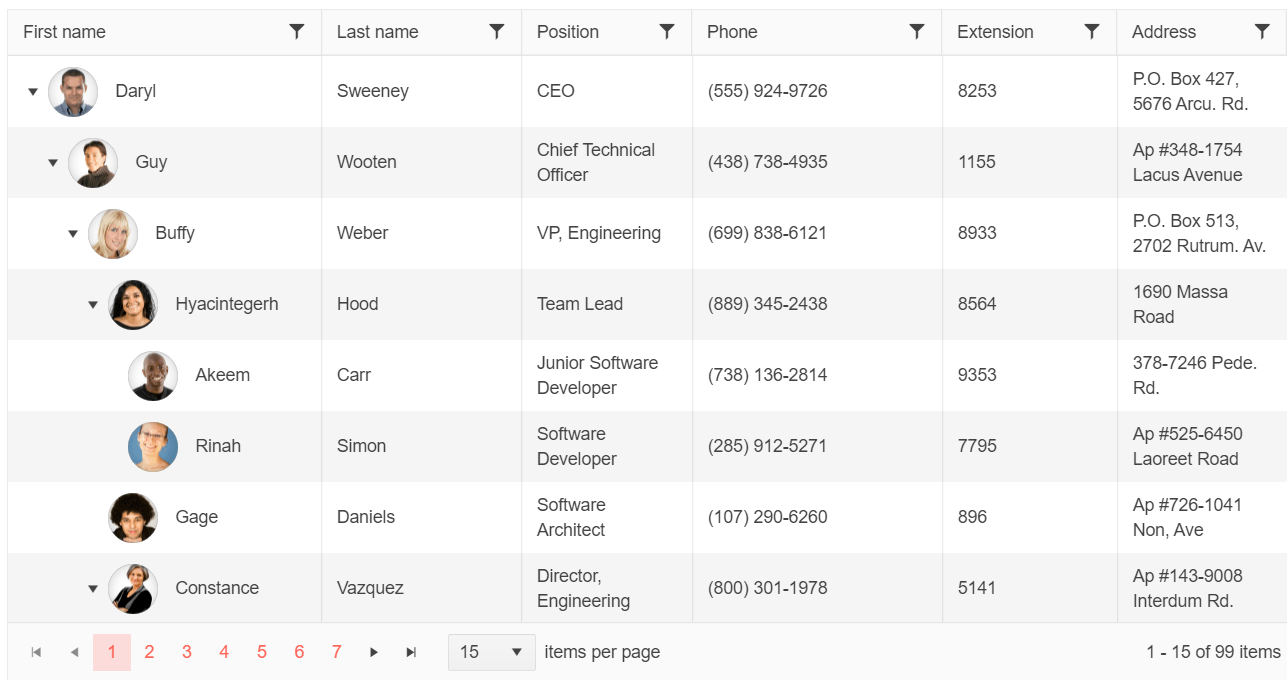Image resolution: width=1287 pixels, height=680 pixels.
Task: Open the filter for Address column
Action: pos(1262,31)
